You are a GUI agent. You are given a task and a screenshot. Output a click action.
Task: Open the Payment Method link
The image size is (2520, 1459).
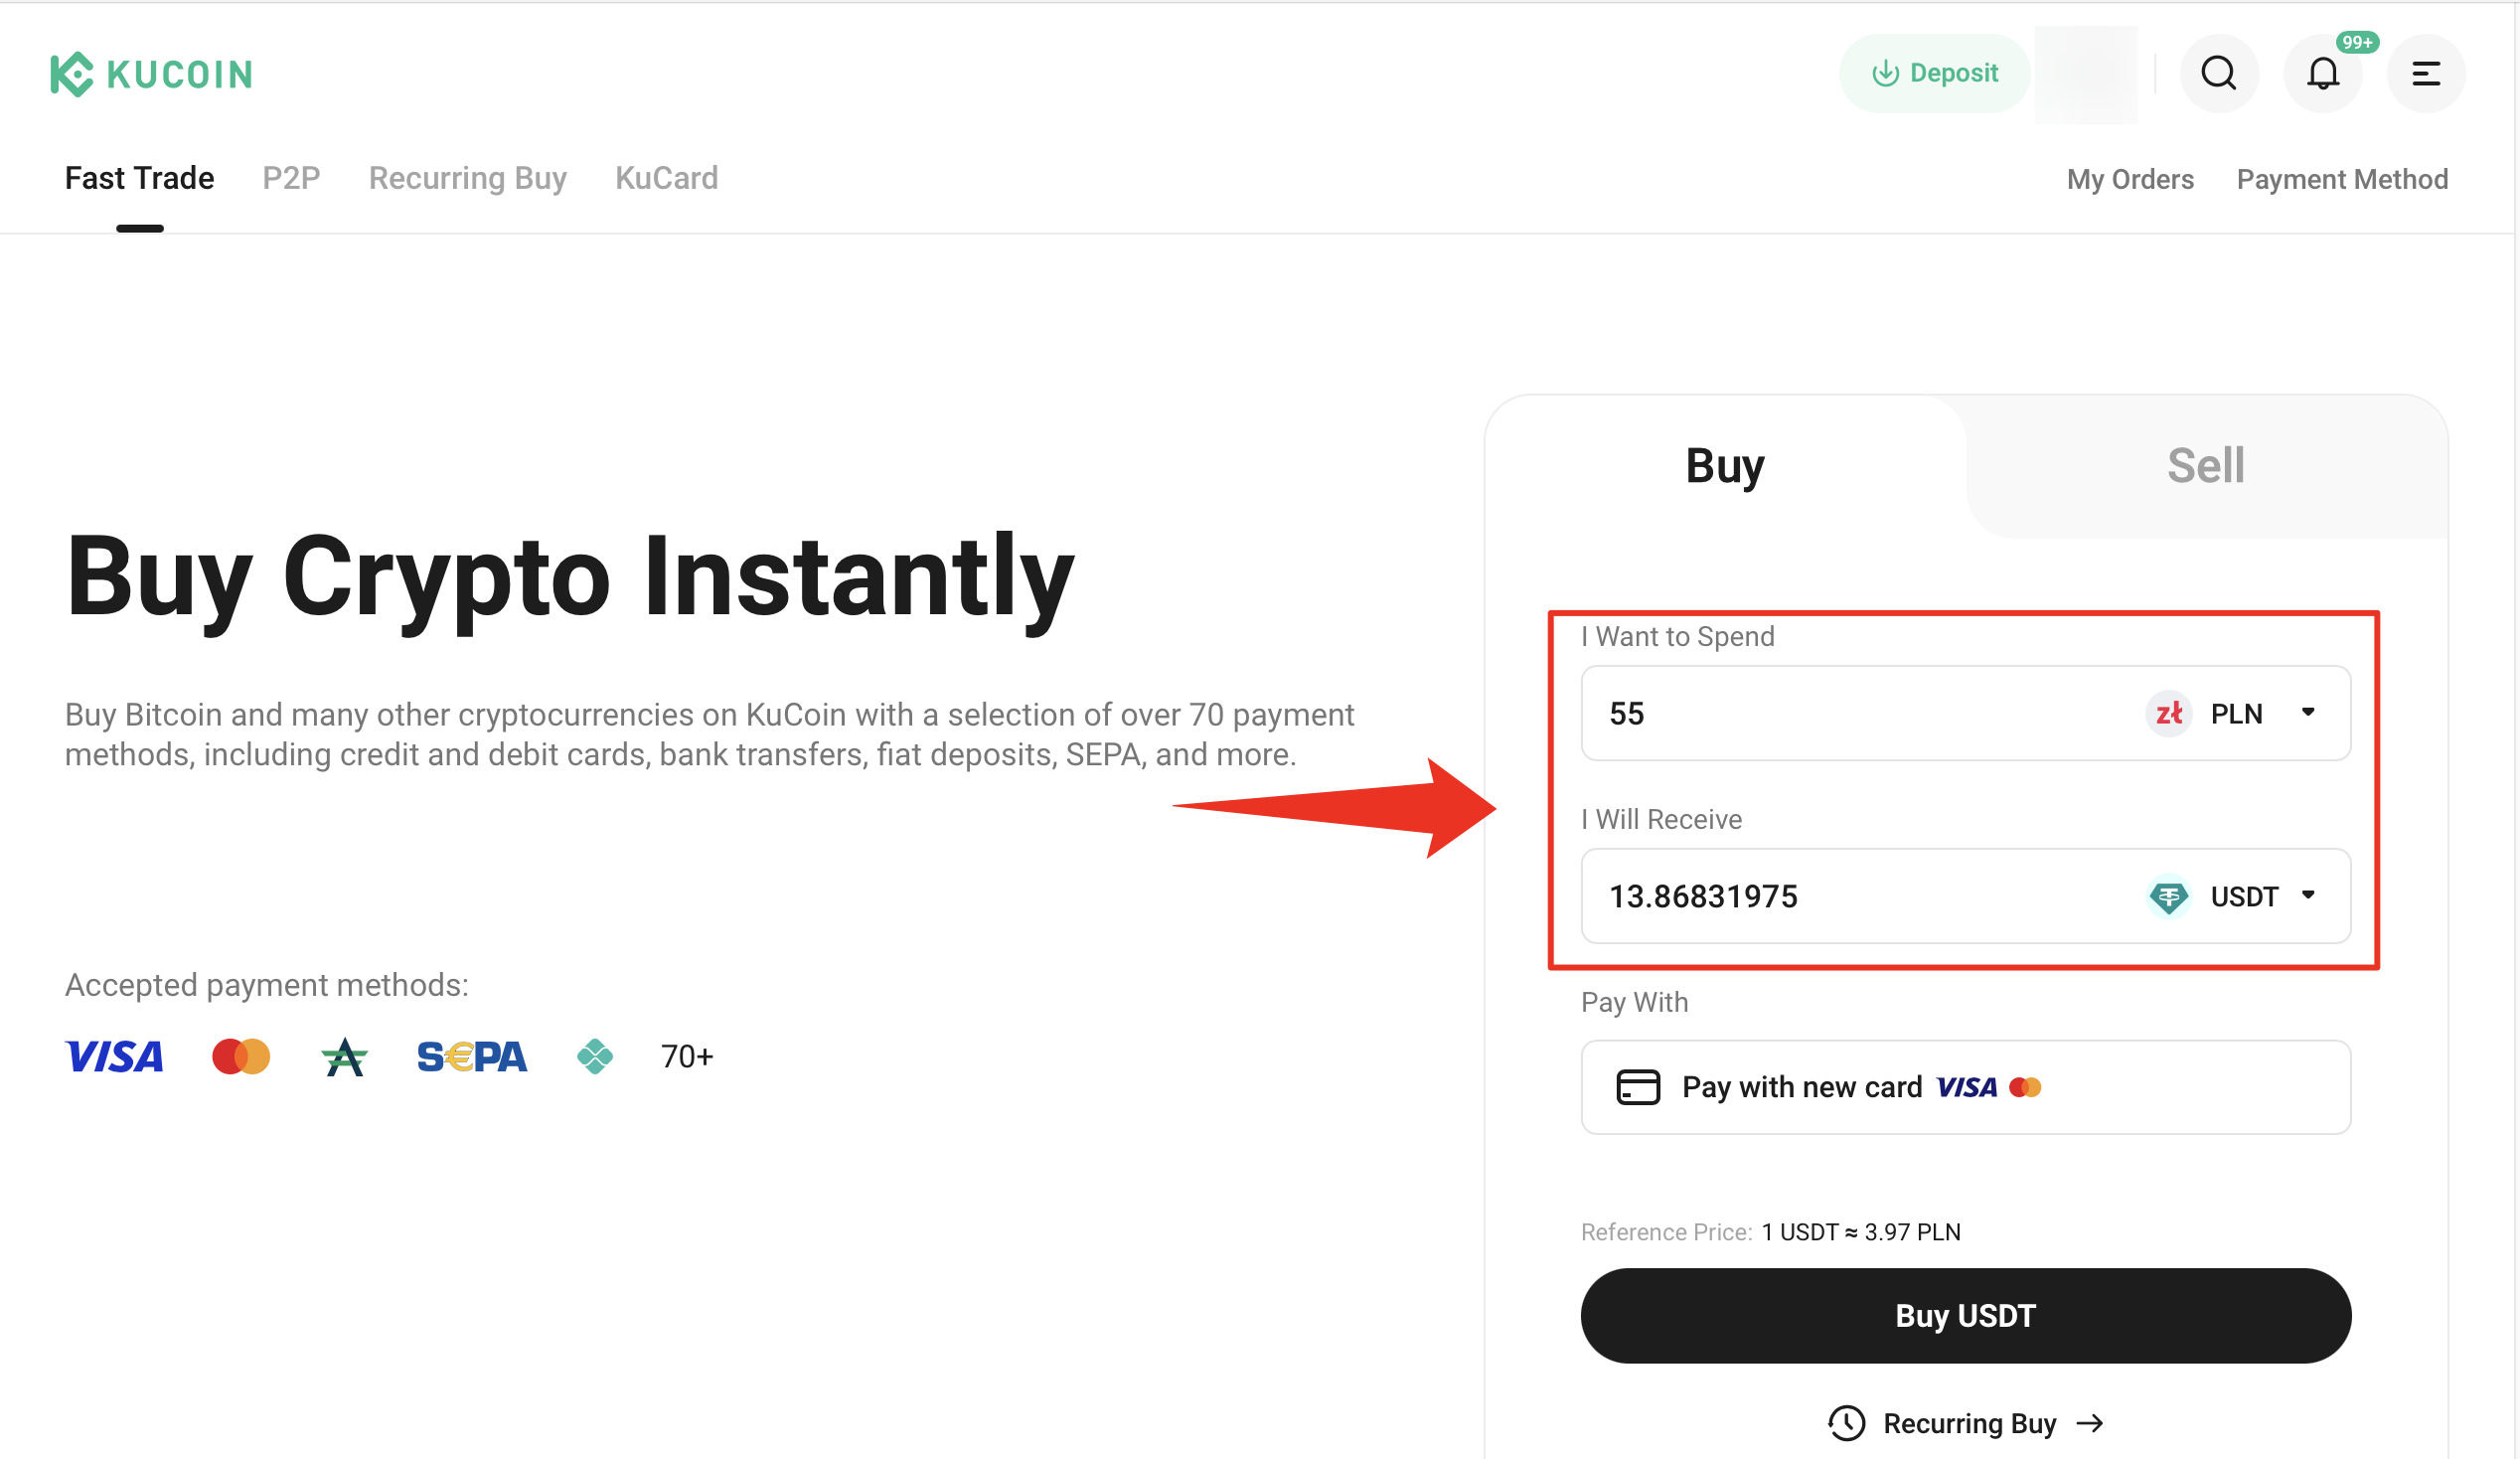coord(2342,179)
